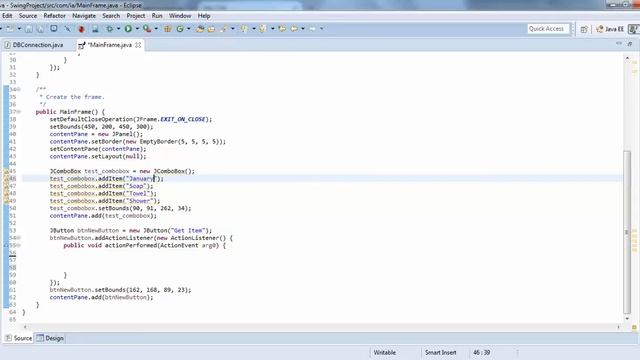Screen dimensions: 640x360
Task: Click the New Java Package icon
Action: 167,29
